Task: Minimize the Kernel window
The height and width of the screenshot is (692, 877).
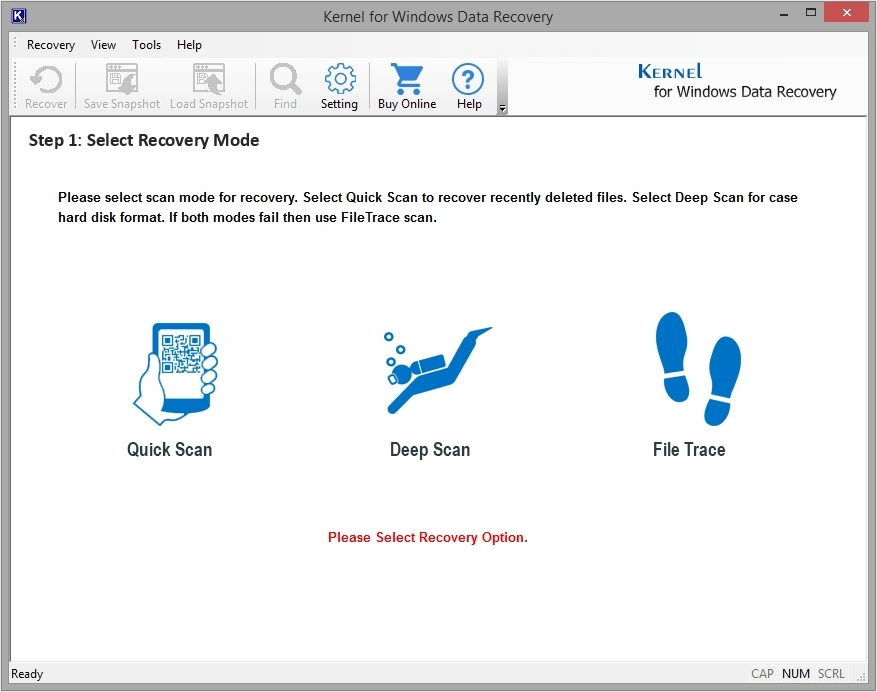Action: [x=784, y=13]
